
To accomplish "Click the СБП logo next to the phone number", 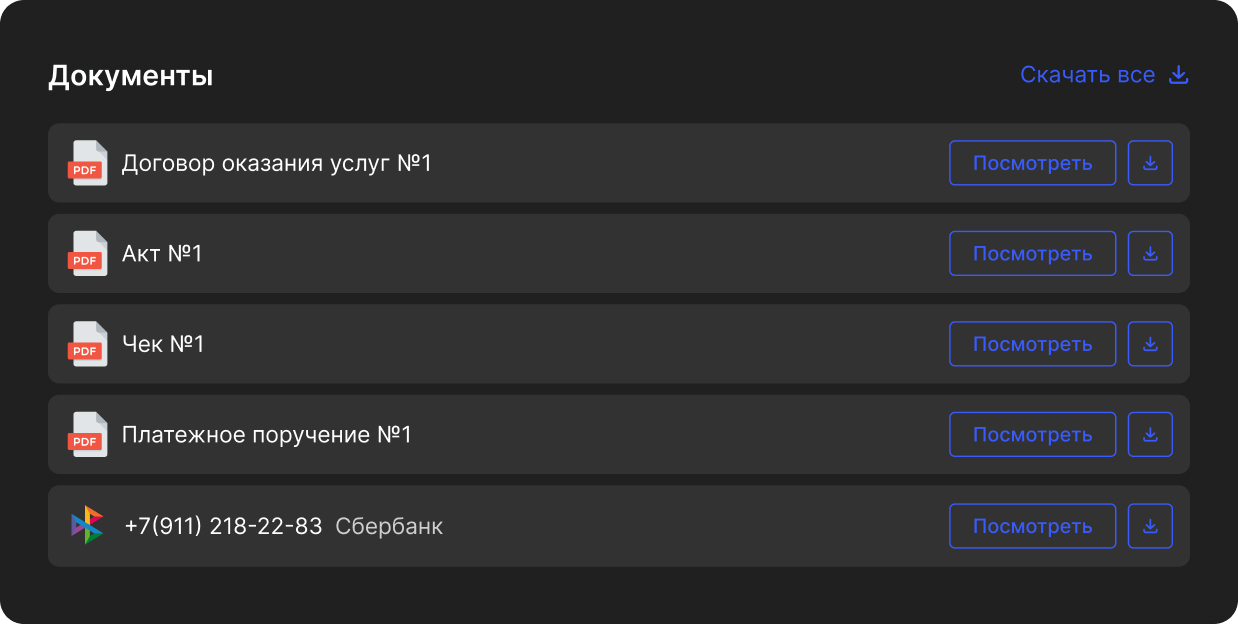I will [88, 525].
